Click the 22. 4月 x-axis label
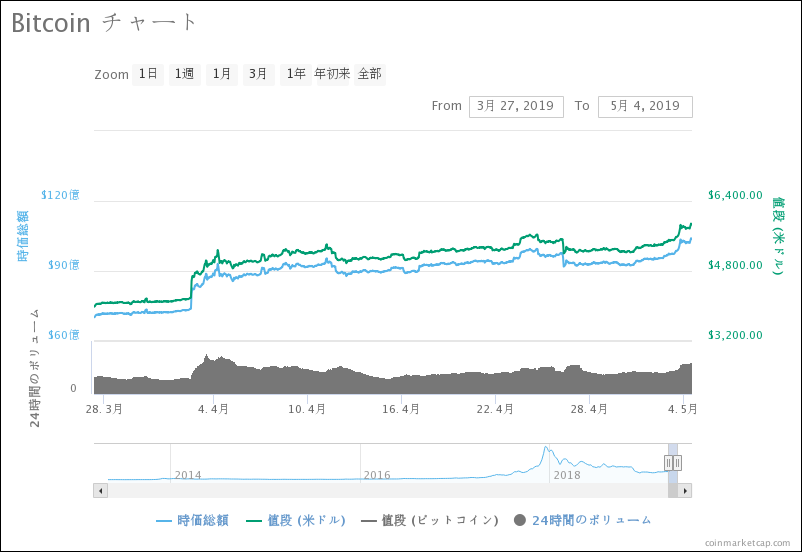The width and height of the screenshot is (802, 552). 495,409
